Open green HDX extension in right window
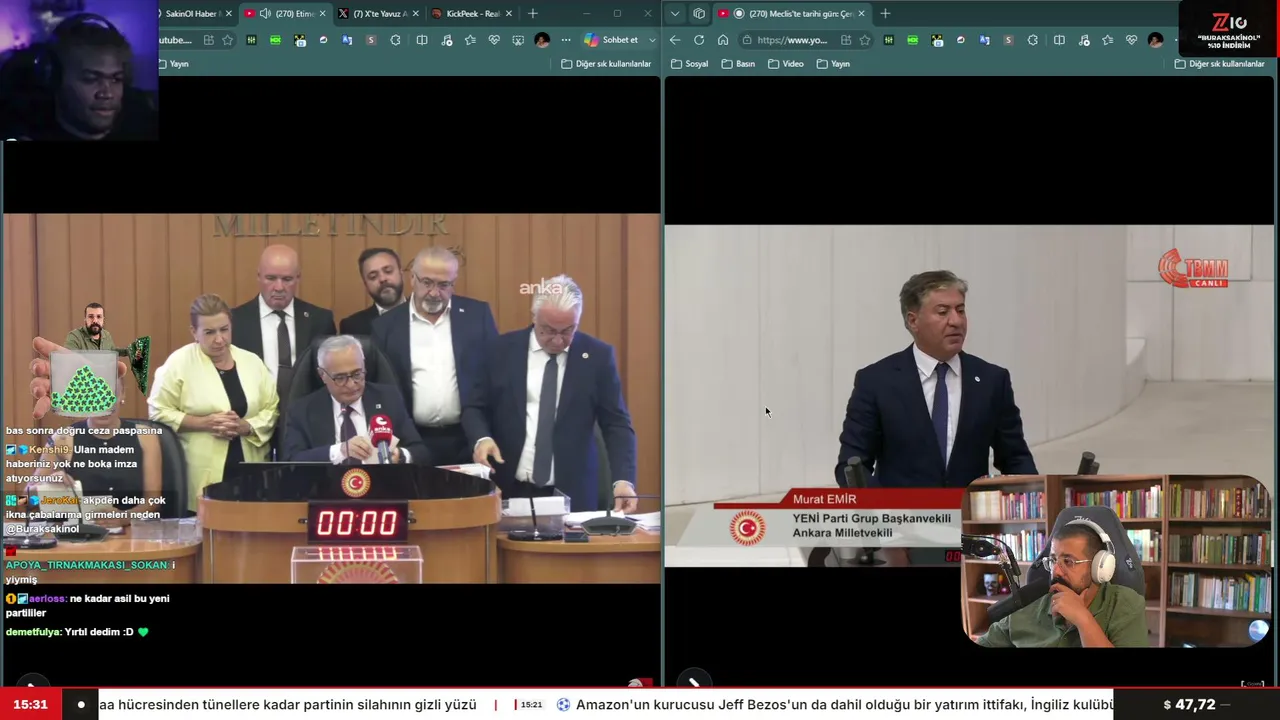The image size is (1280, 720). [x=913, y=40]
